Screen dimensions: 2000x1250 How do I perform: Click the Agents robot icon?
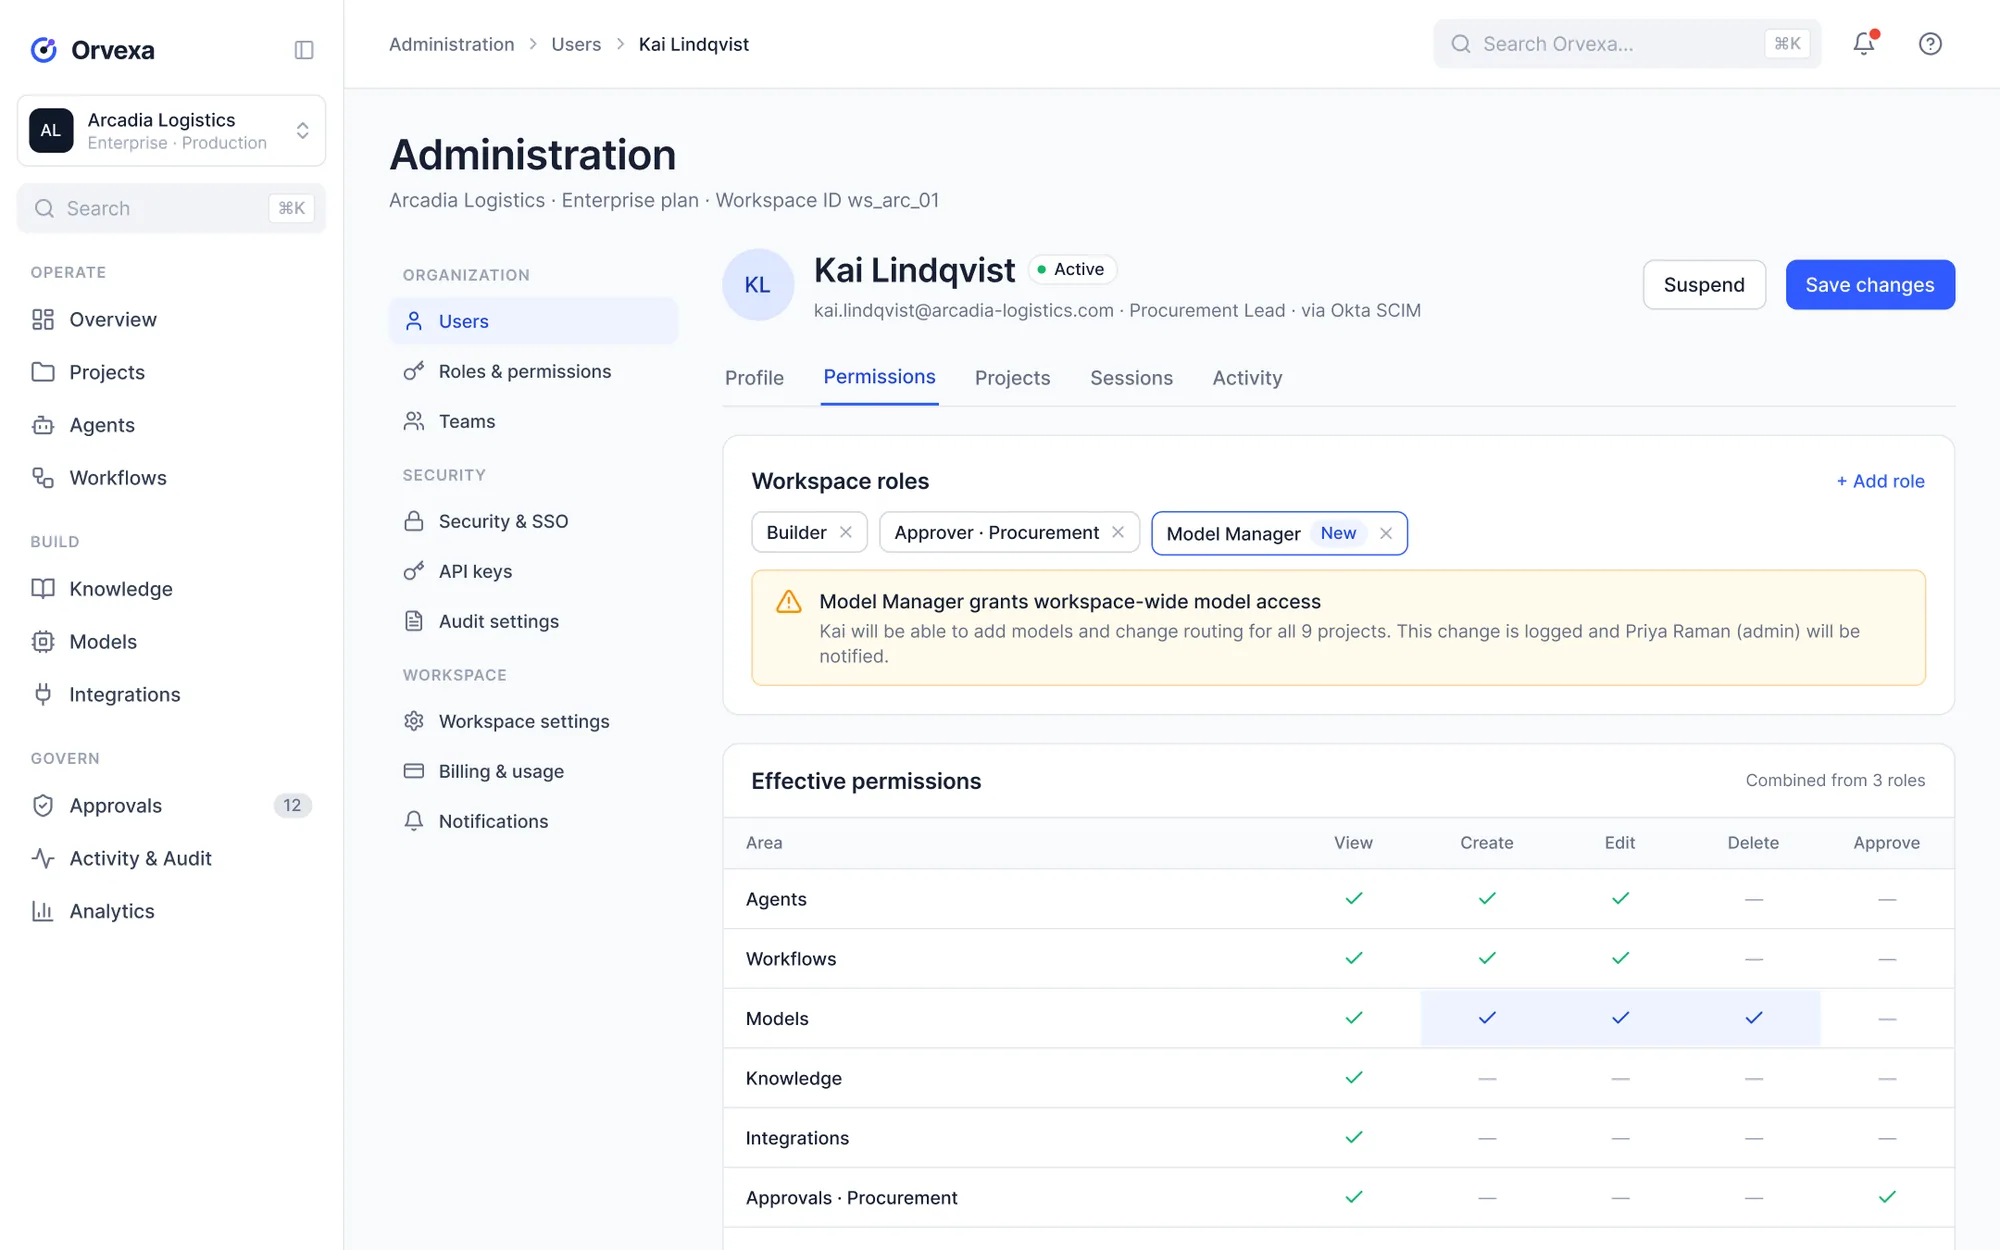point(43,425)
